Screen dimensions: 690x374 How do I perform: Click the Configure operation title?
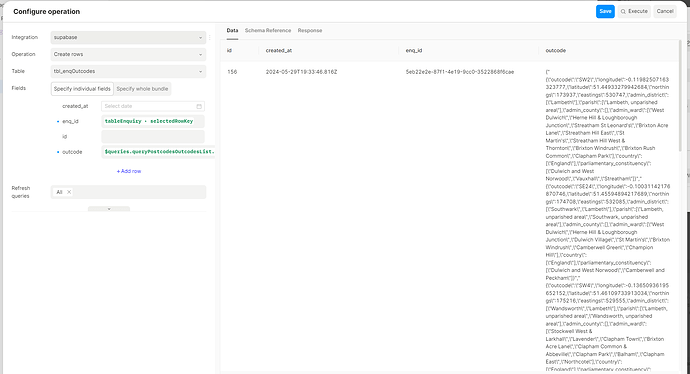[47, 12]
